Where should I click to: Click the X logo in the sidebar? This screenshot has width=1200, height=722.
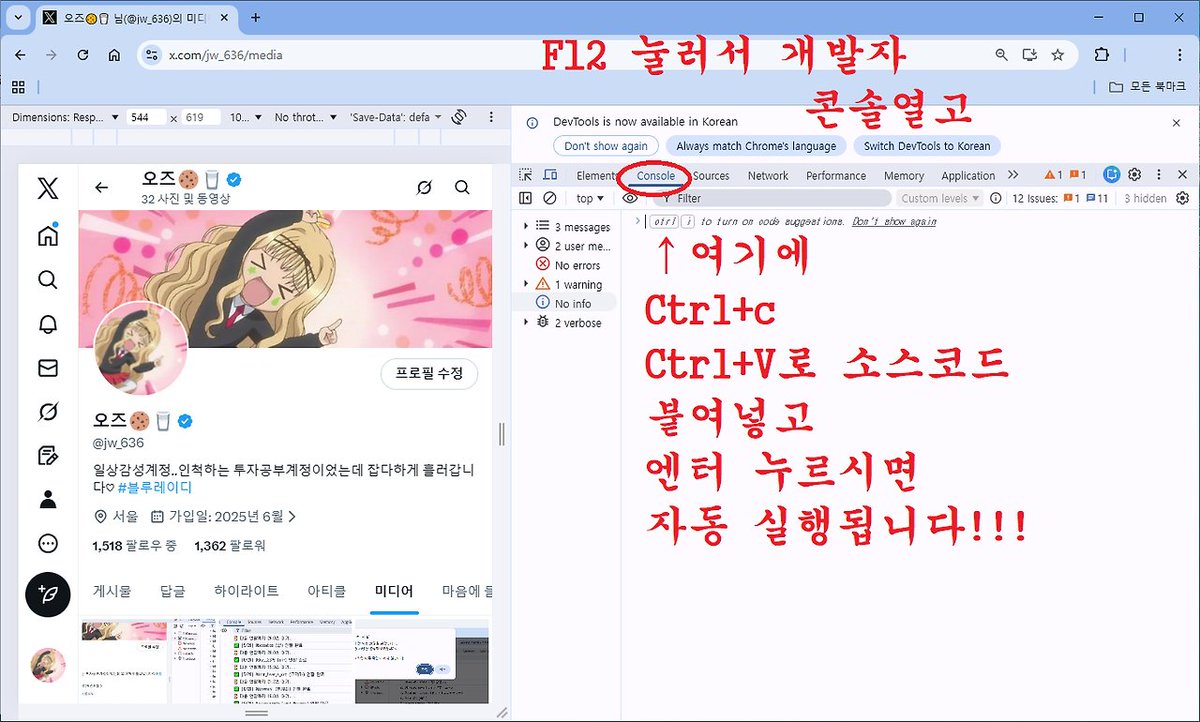coord(47,188)
